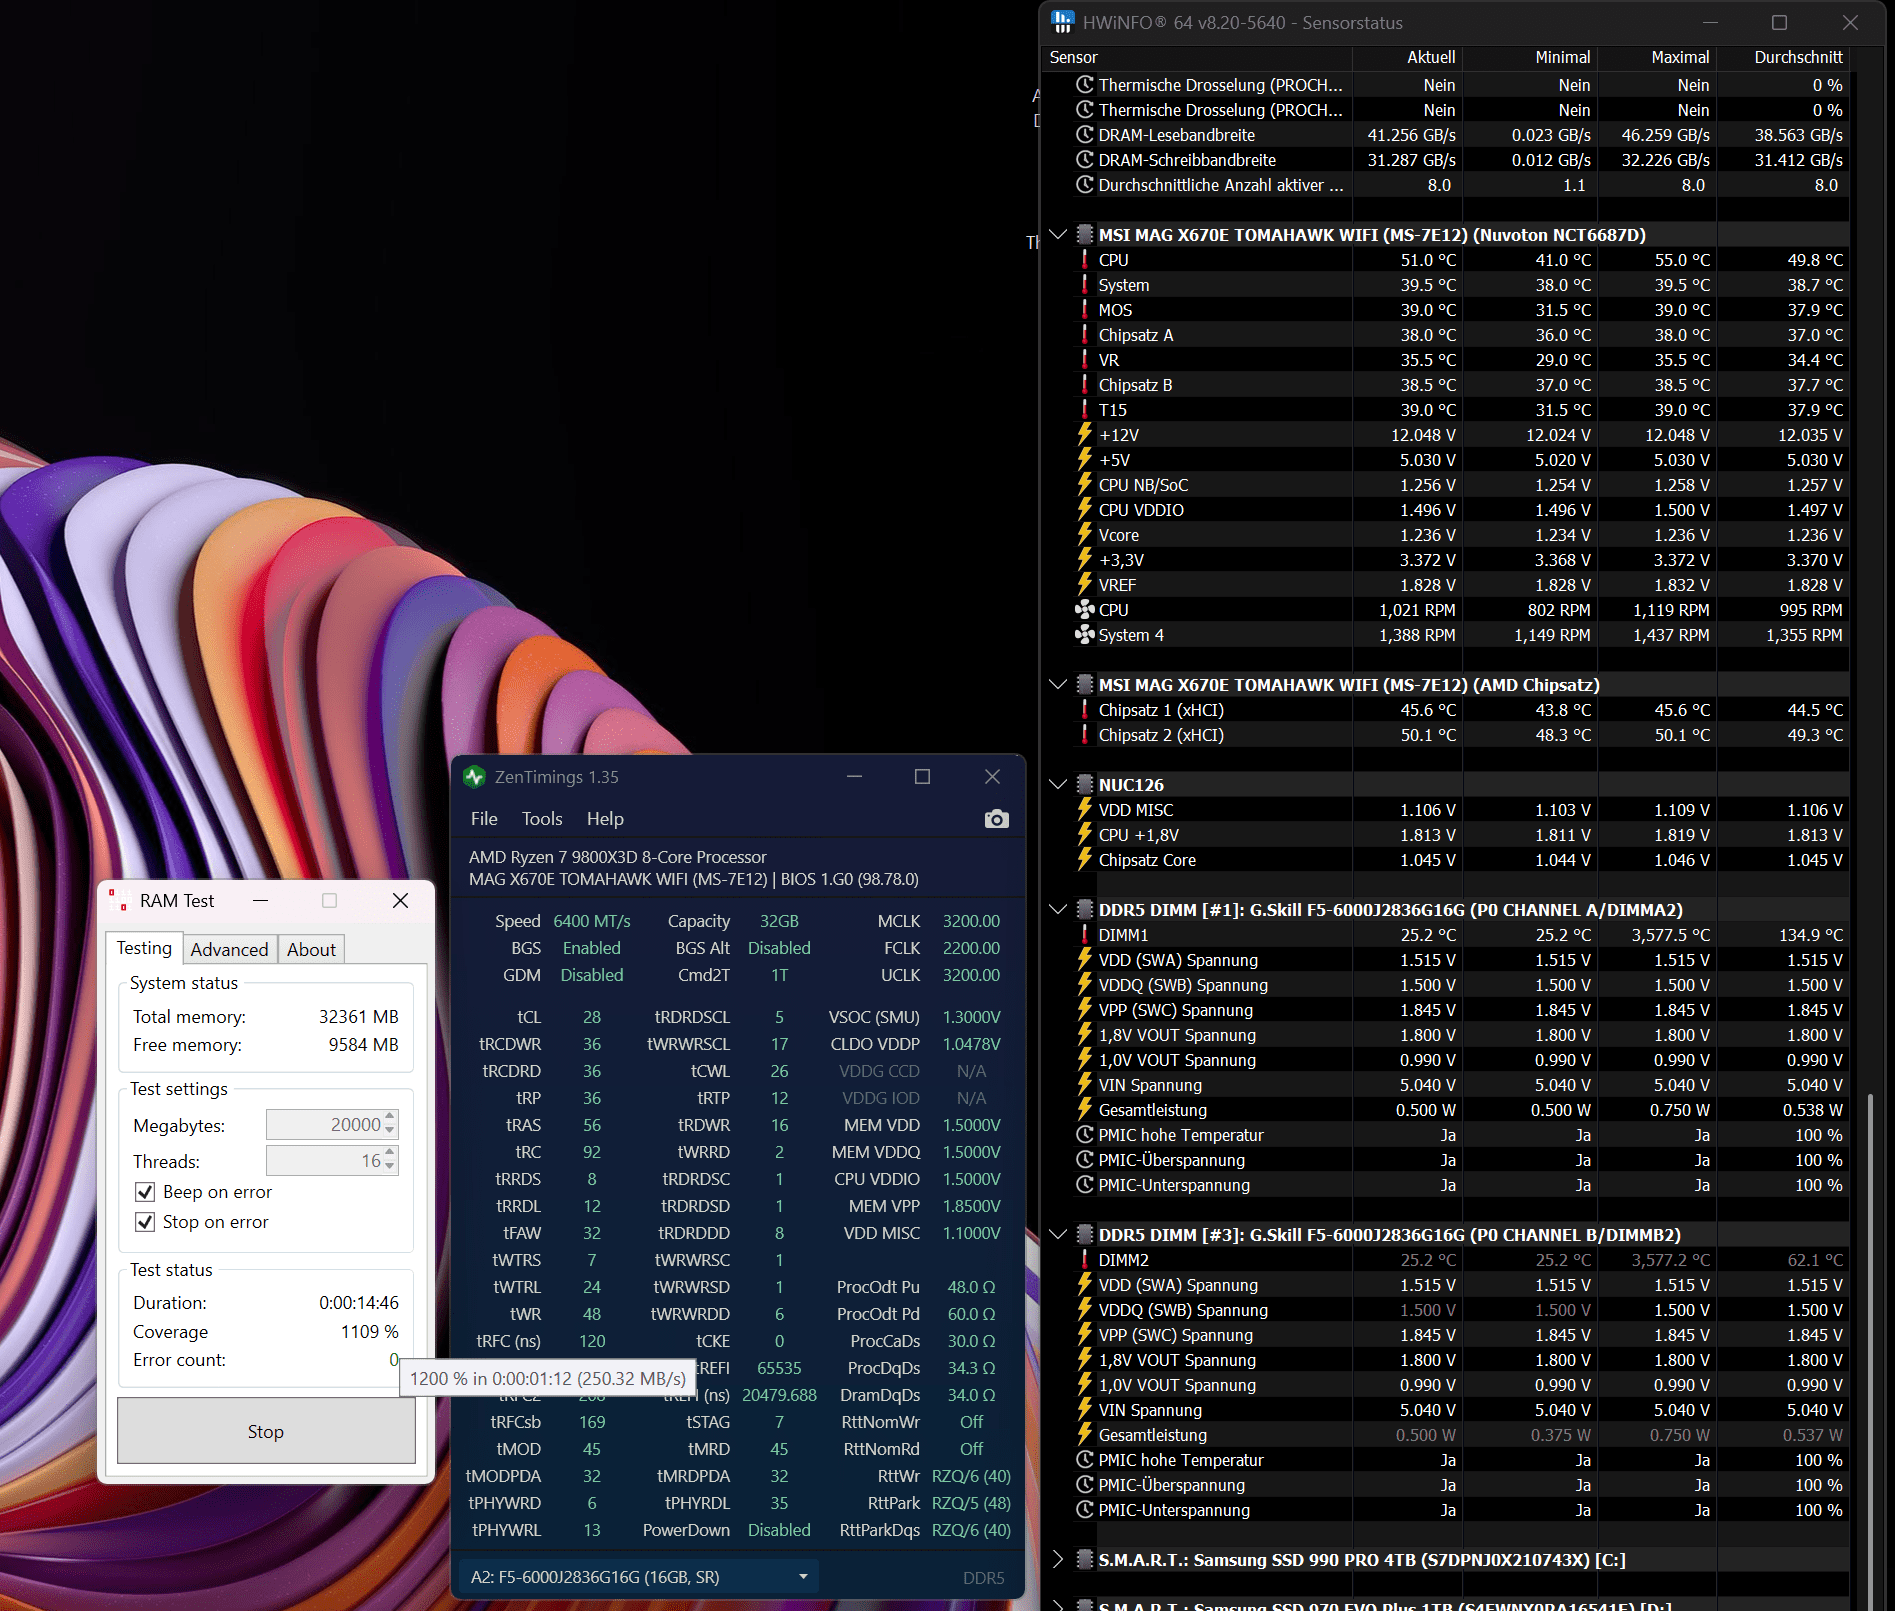1895x1611 pixels.
Task: Click the lightning icon beside Vcore
Action: 1085,535
